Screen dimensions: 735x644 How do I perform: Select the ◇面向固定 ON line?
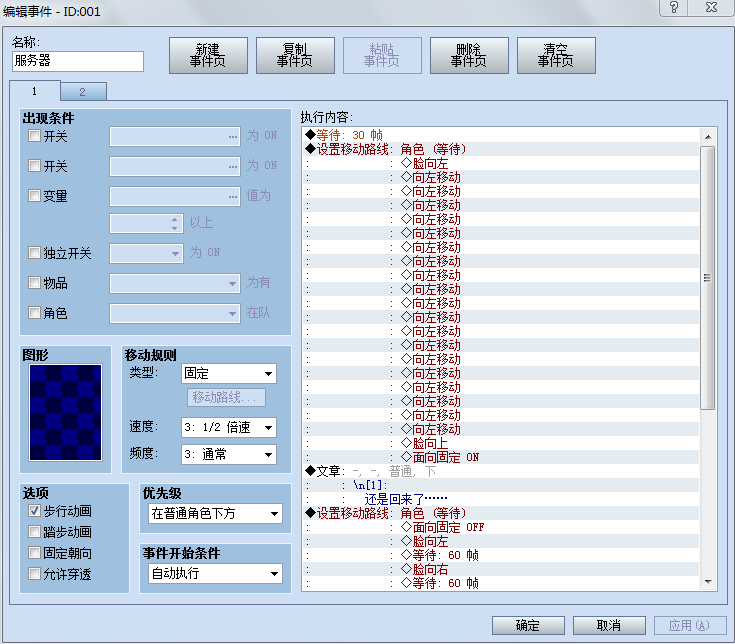pos(501,457)
